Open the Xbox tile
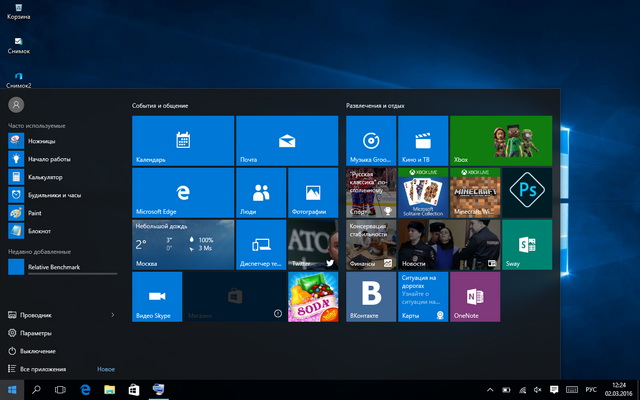This screenshot has height=400, width=640. click(501, 141)
